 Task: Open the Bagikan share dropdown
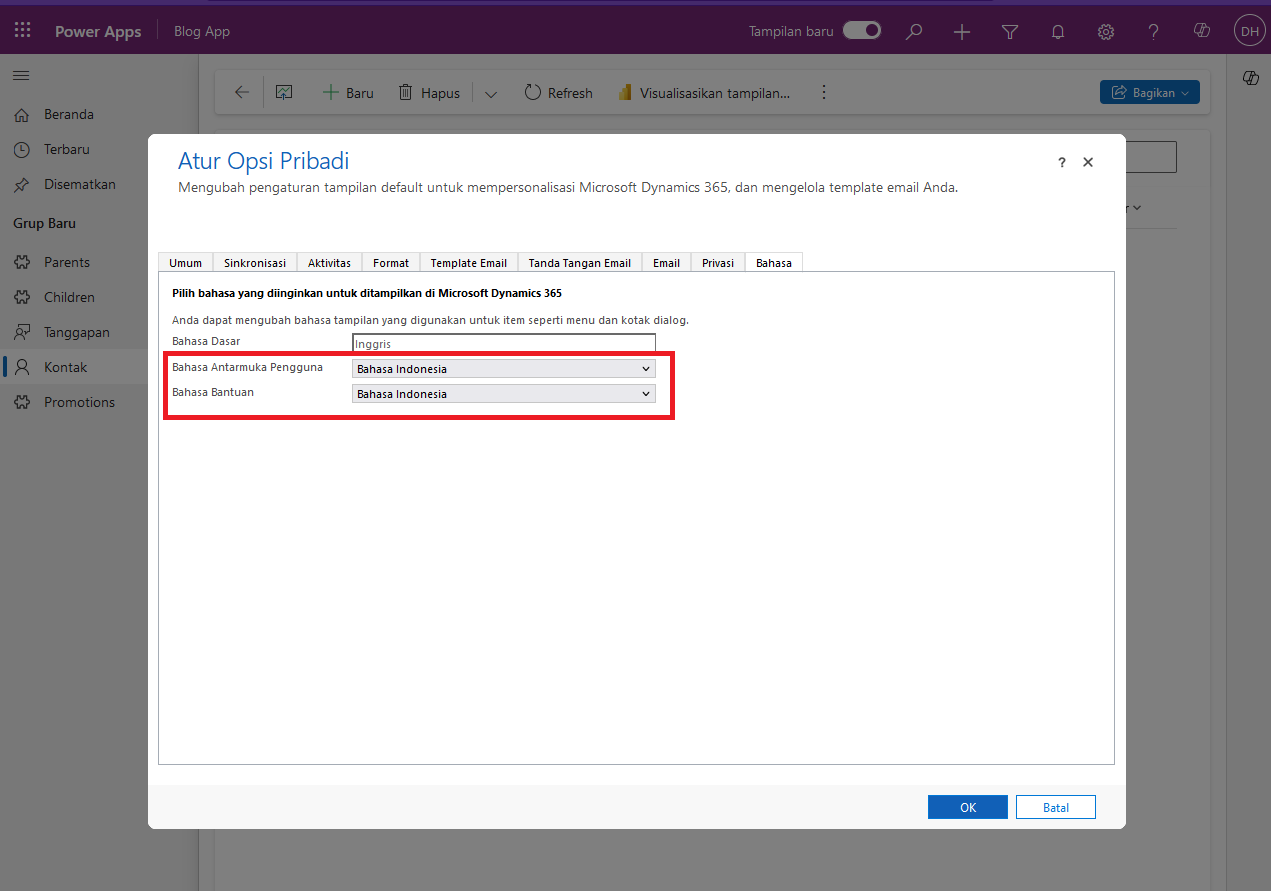pos(1150,92)
